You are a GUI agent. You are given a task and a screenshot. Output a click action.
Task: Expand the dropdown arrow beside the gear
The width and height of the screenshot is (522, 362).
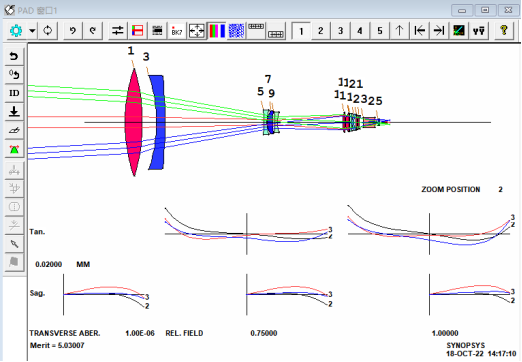32,31
